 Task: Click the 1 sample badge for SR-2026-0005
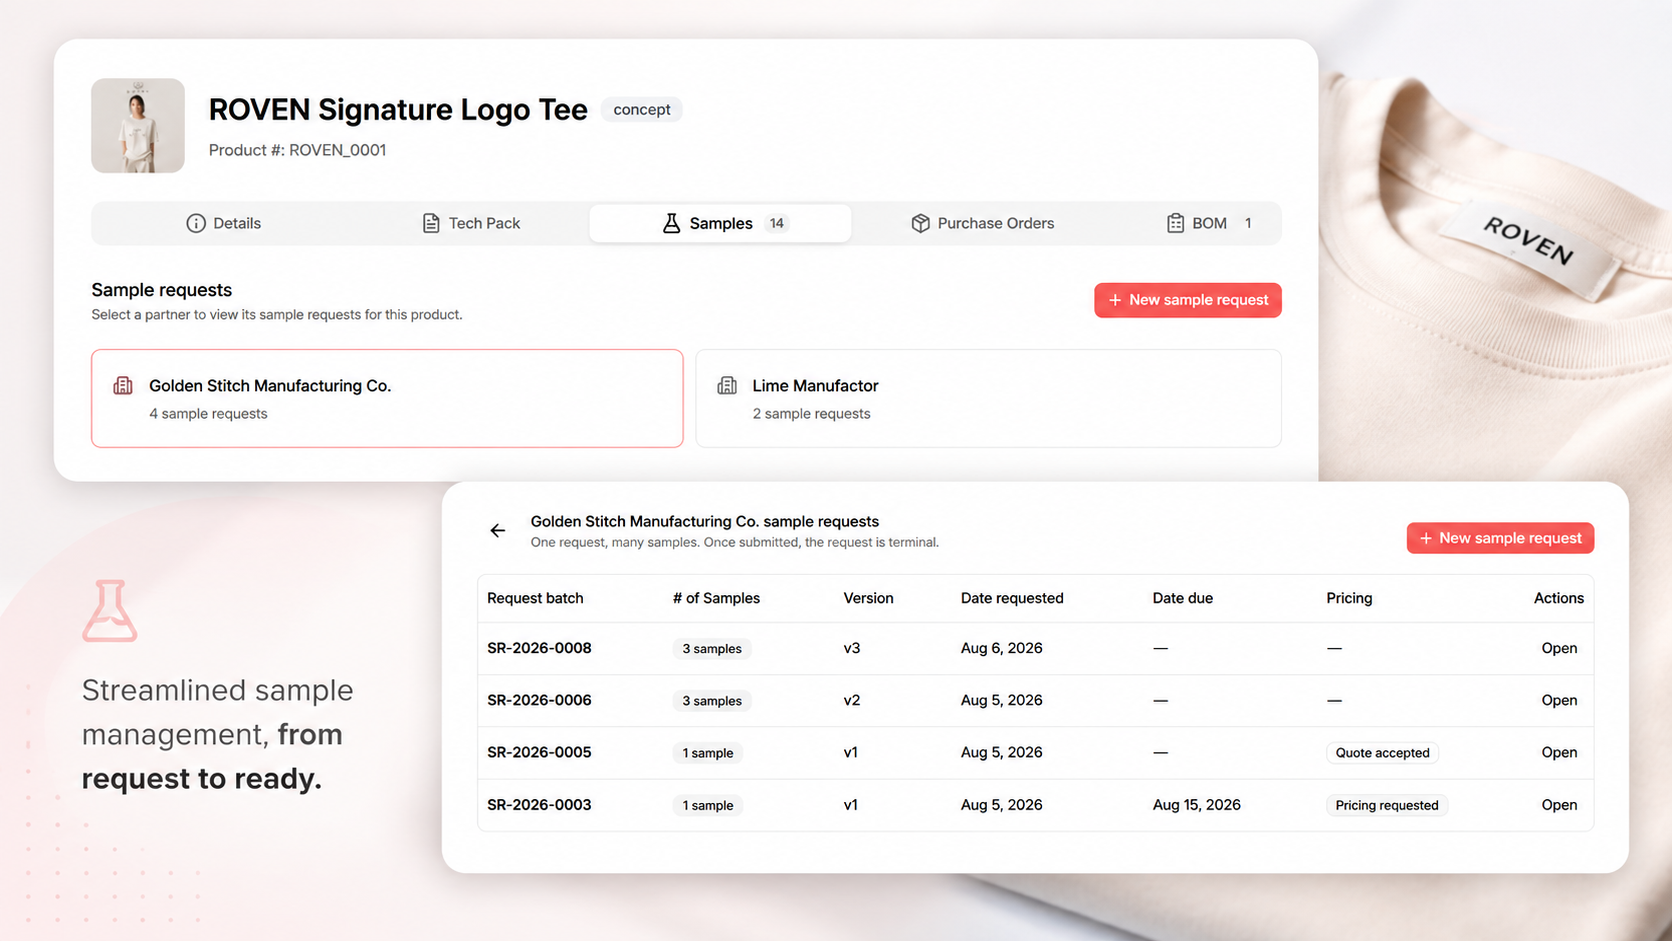pyautogui.click(x=708, y=753)
